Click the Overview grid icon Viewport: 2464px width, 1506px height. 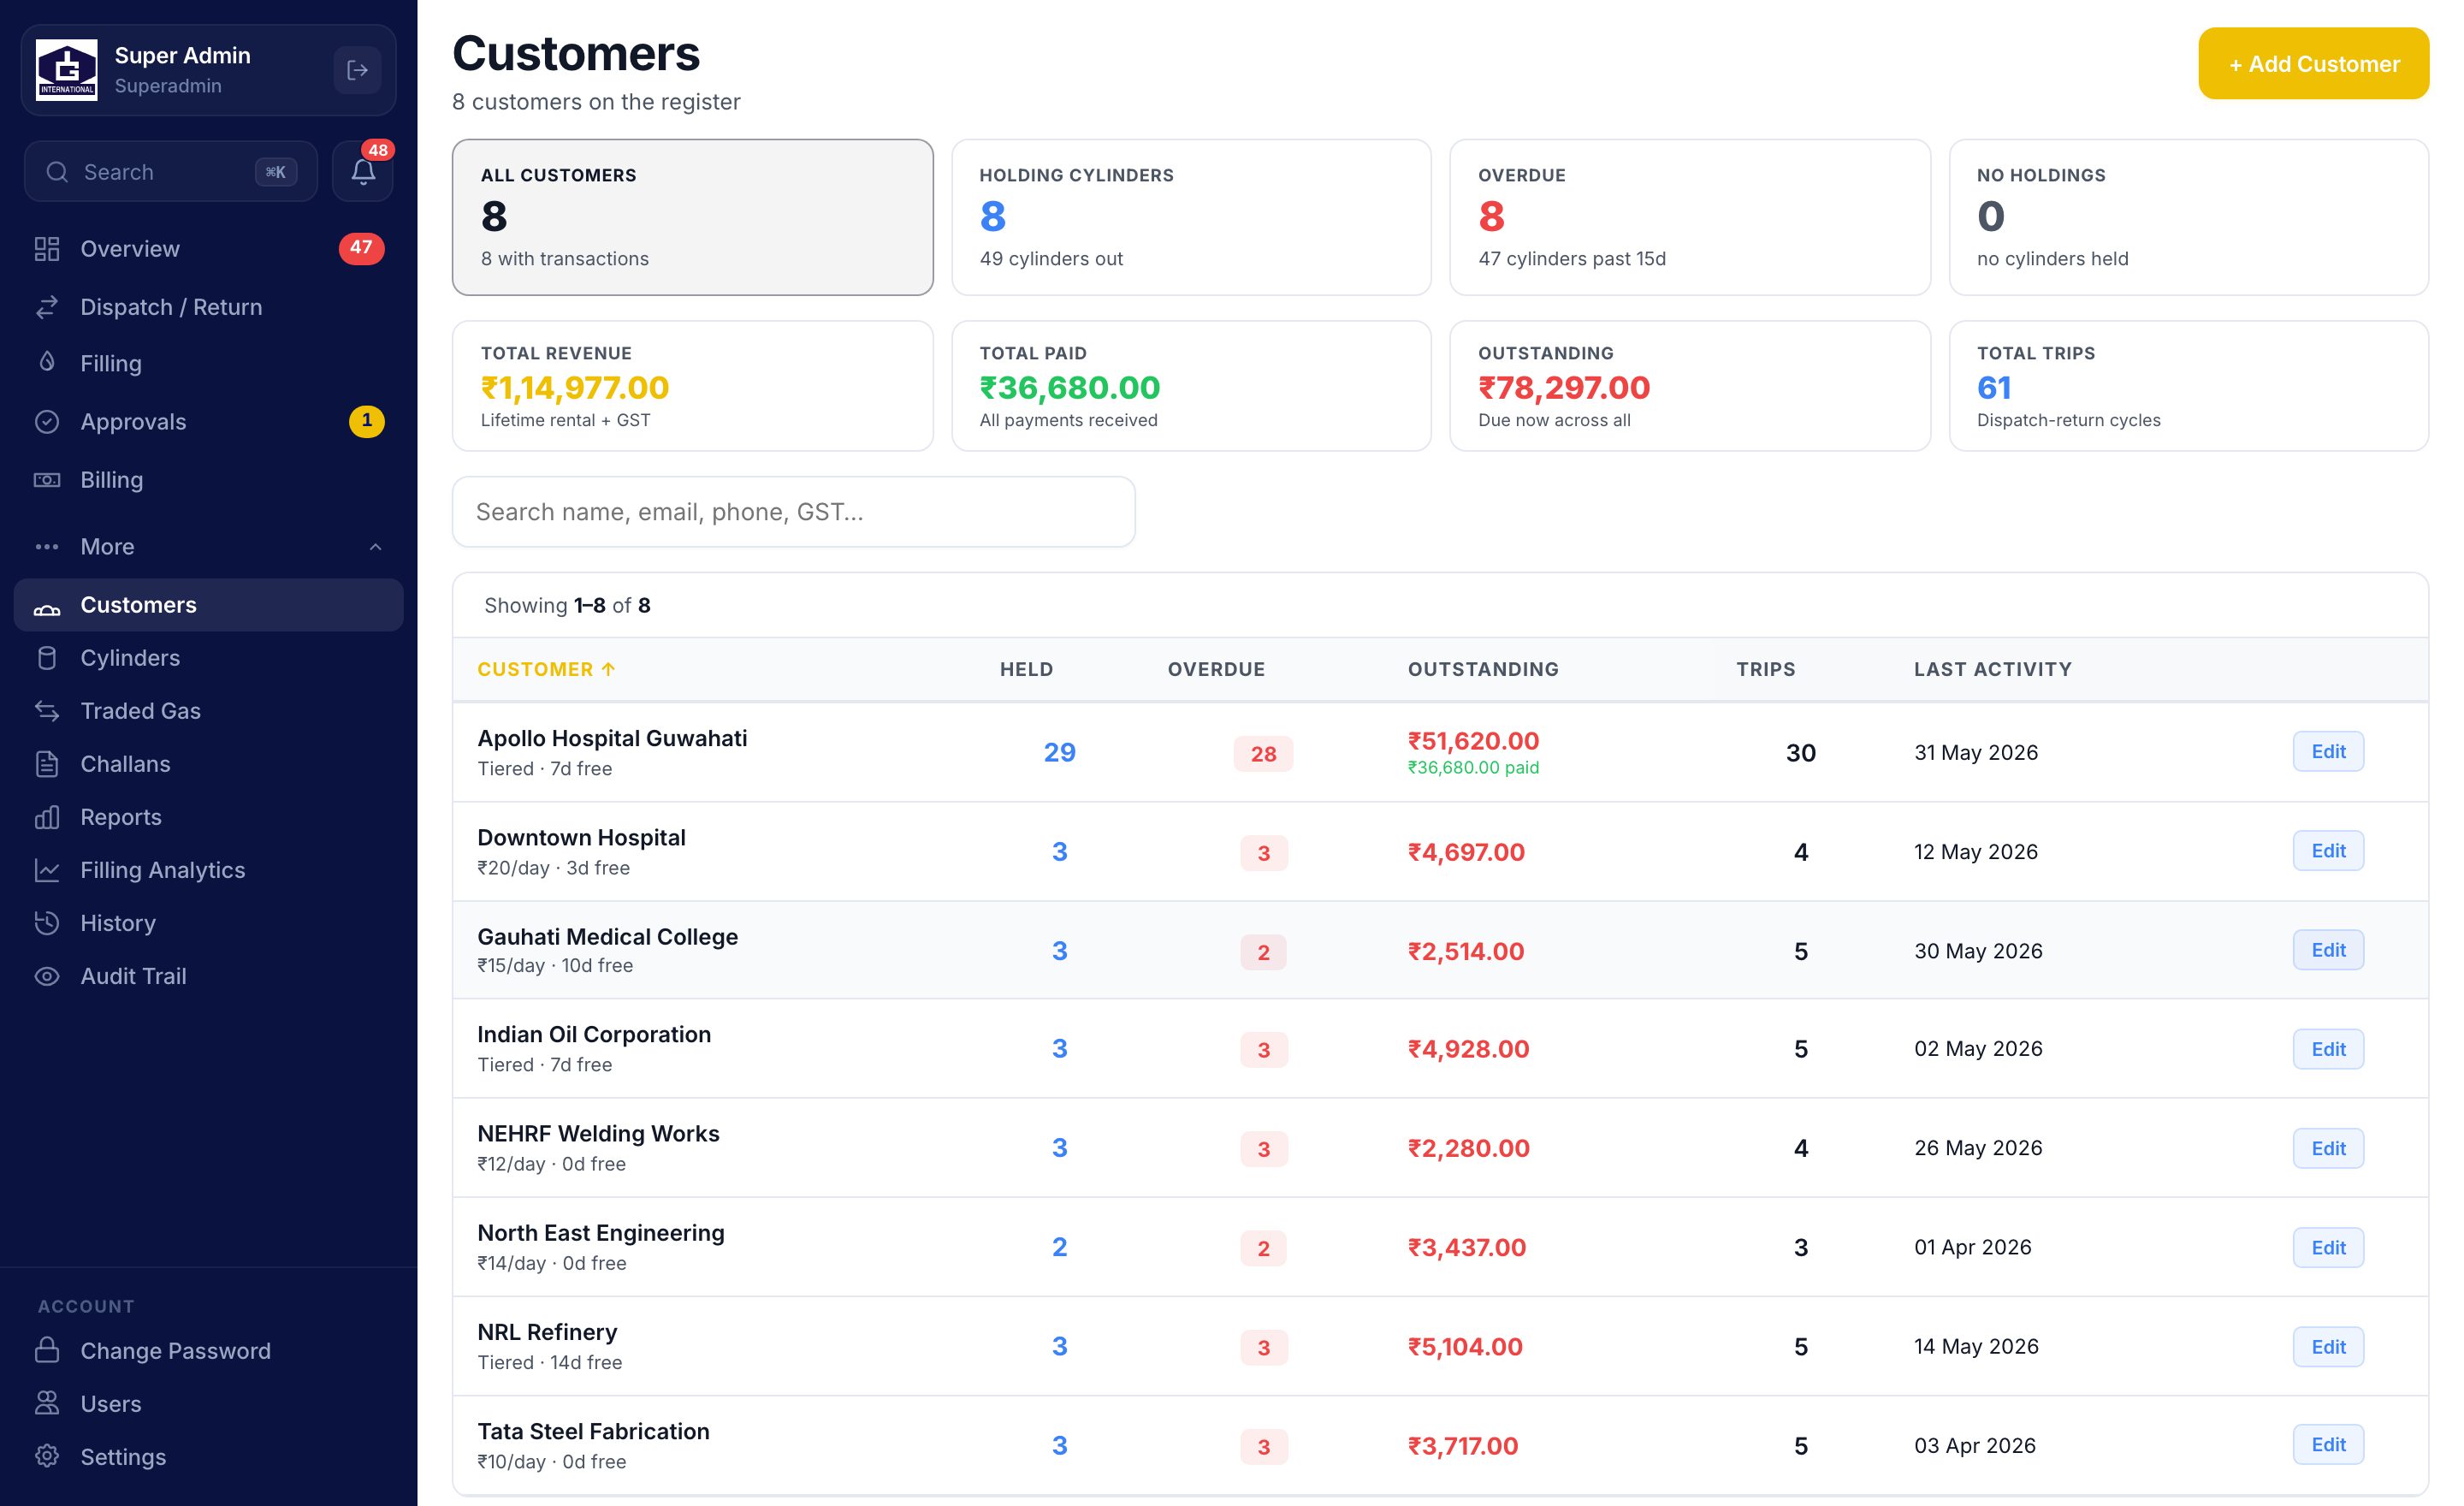(47, 249)
